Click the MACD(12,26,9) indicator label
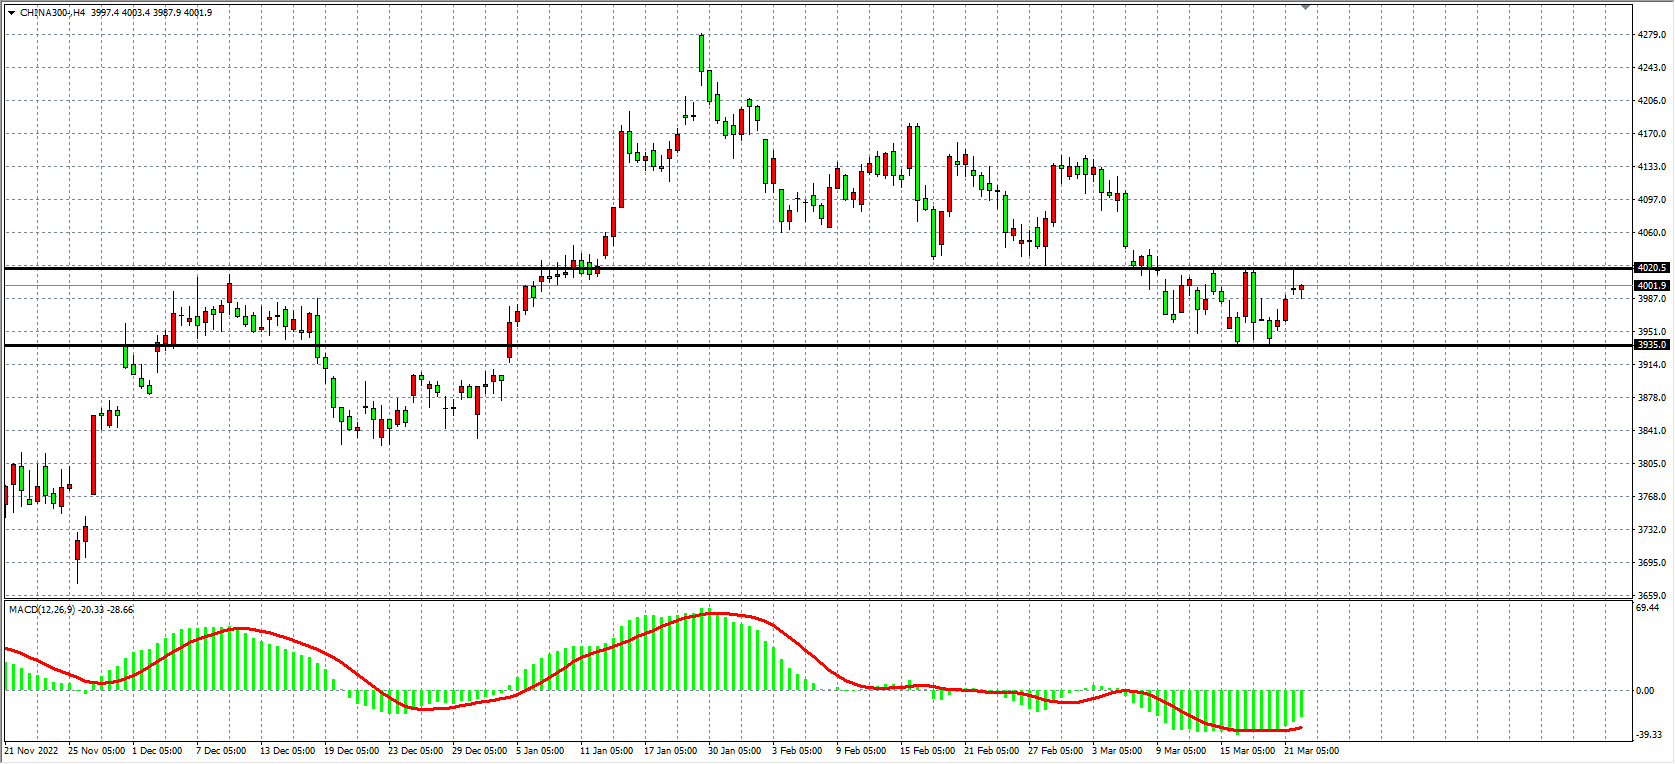The width and height of the screenshot is (1675, 764). click(x=41, y=610)
